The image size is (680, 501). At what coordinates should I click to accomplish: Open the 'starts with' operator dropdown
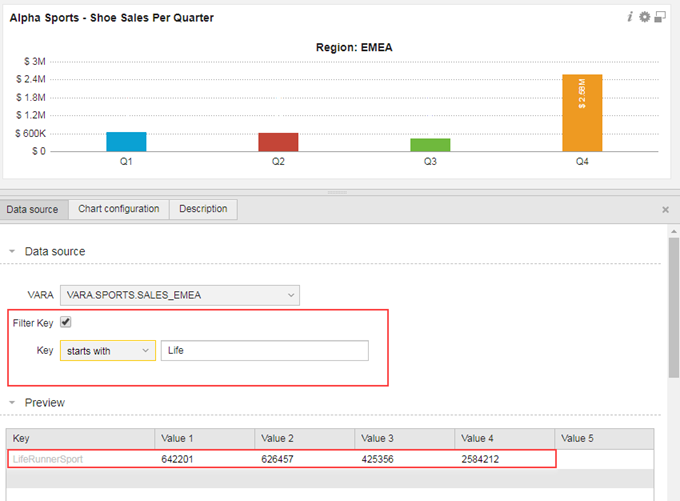click(107, 351)
